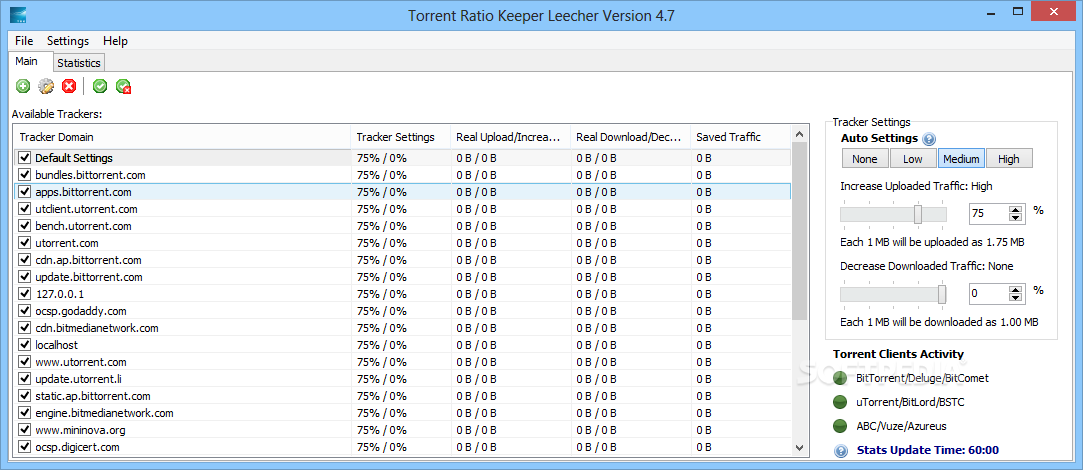Click the download percentage field showing 0
Screen dimensions: 1083x470
pyautogui.click(x=989, y=294)
